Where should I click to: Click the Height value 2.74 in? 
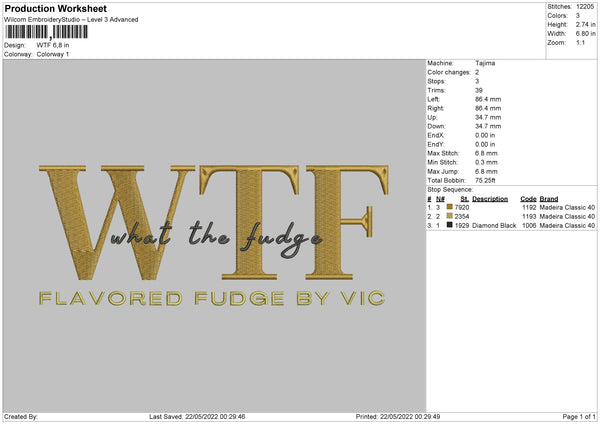click(x=585, y=24)
